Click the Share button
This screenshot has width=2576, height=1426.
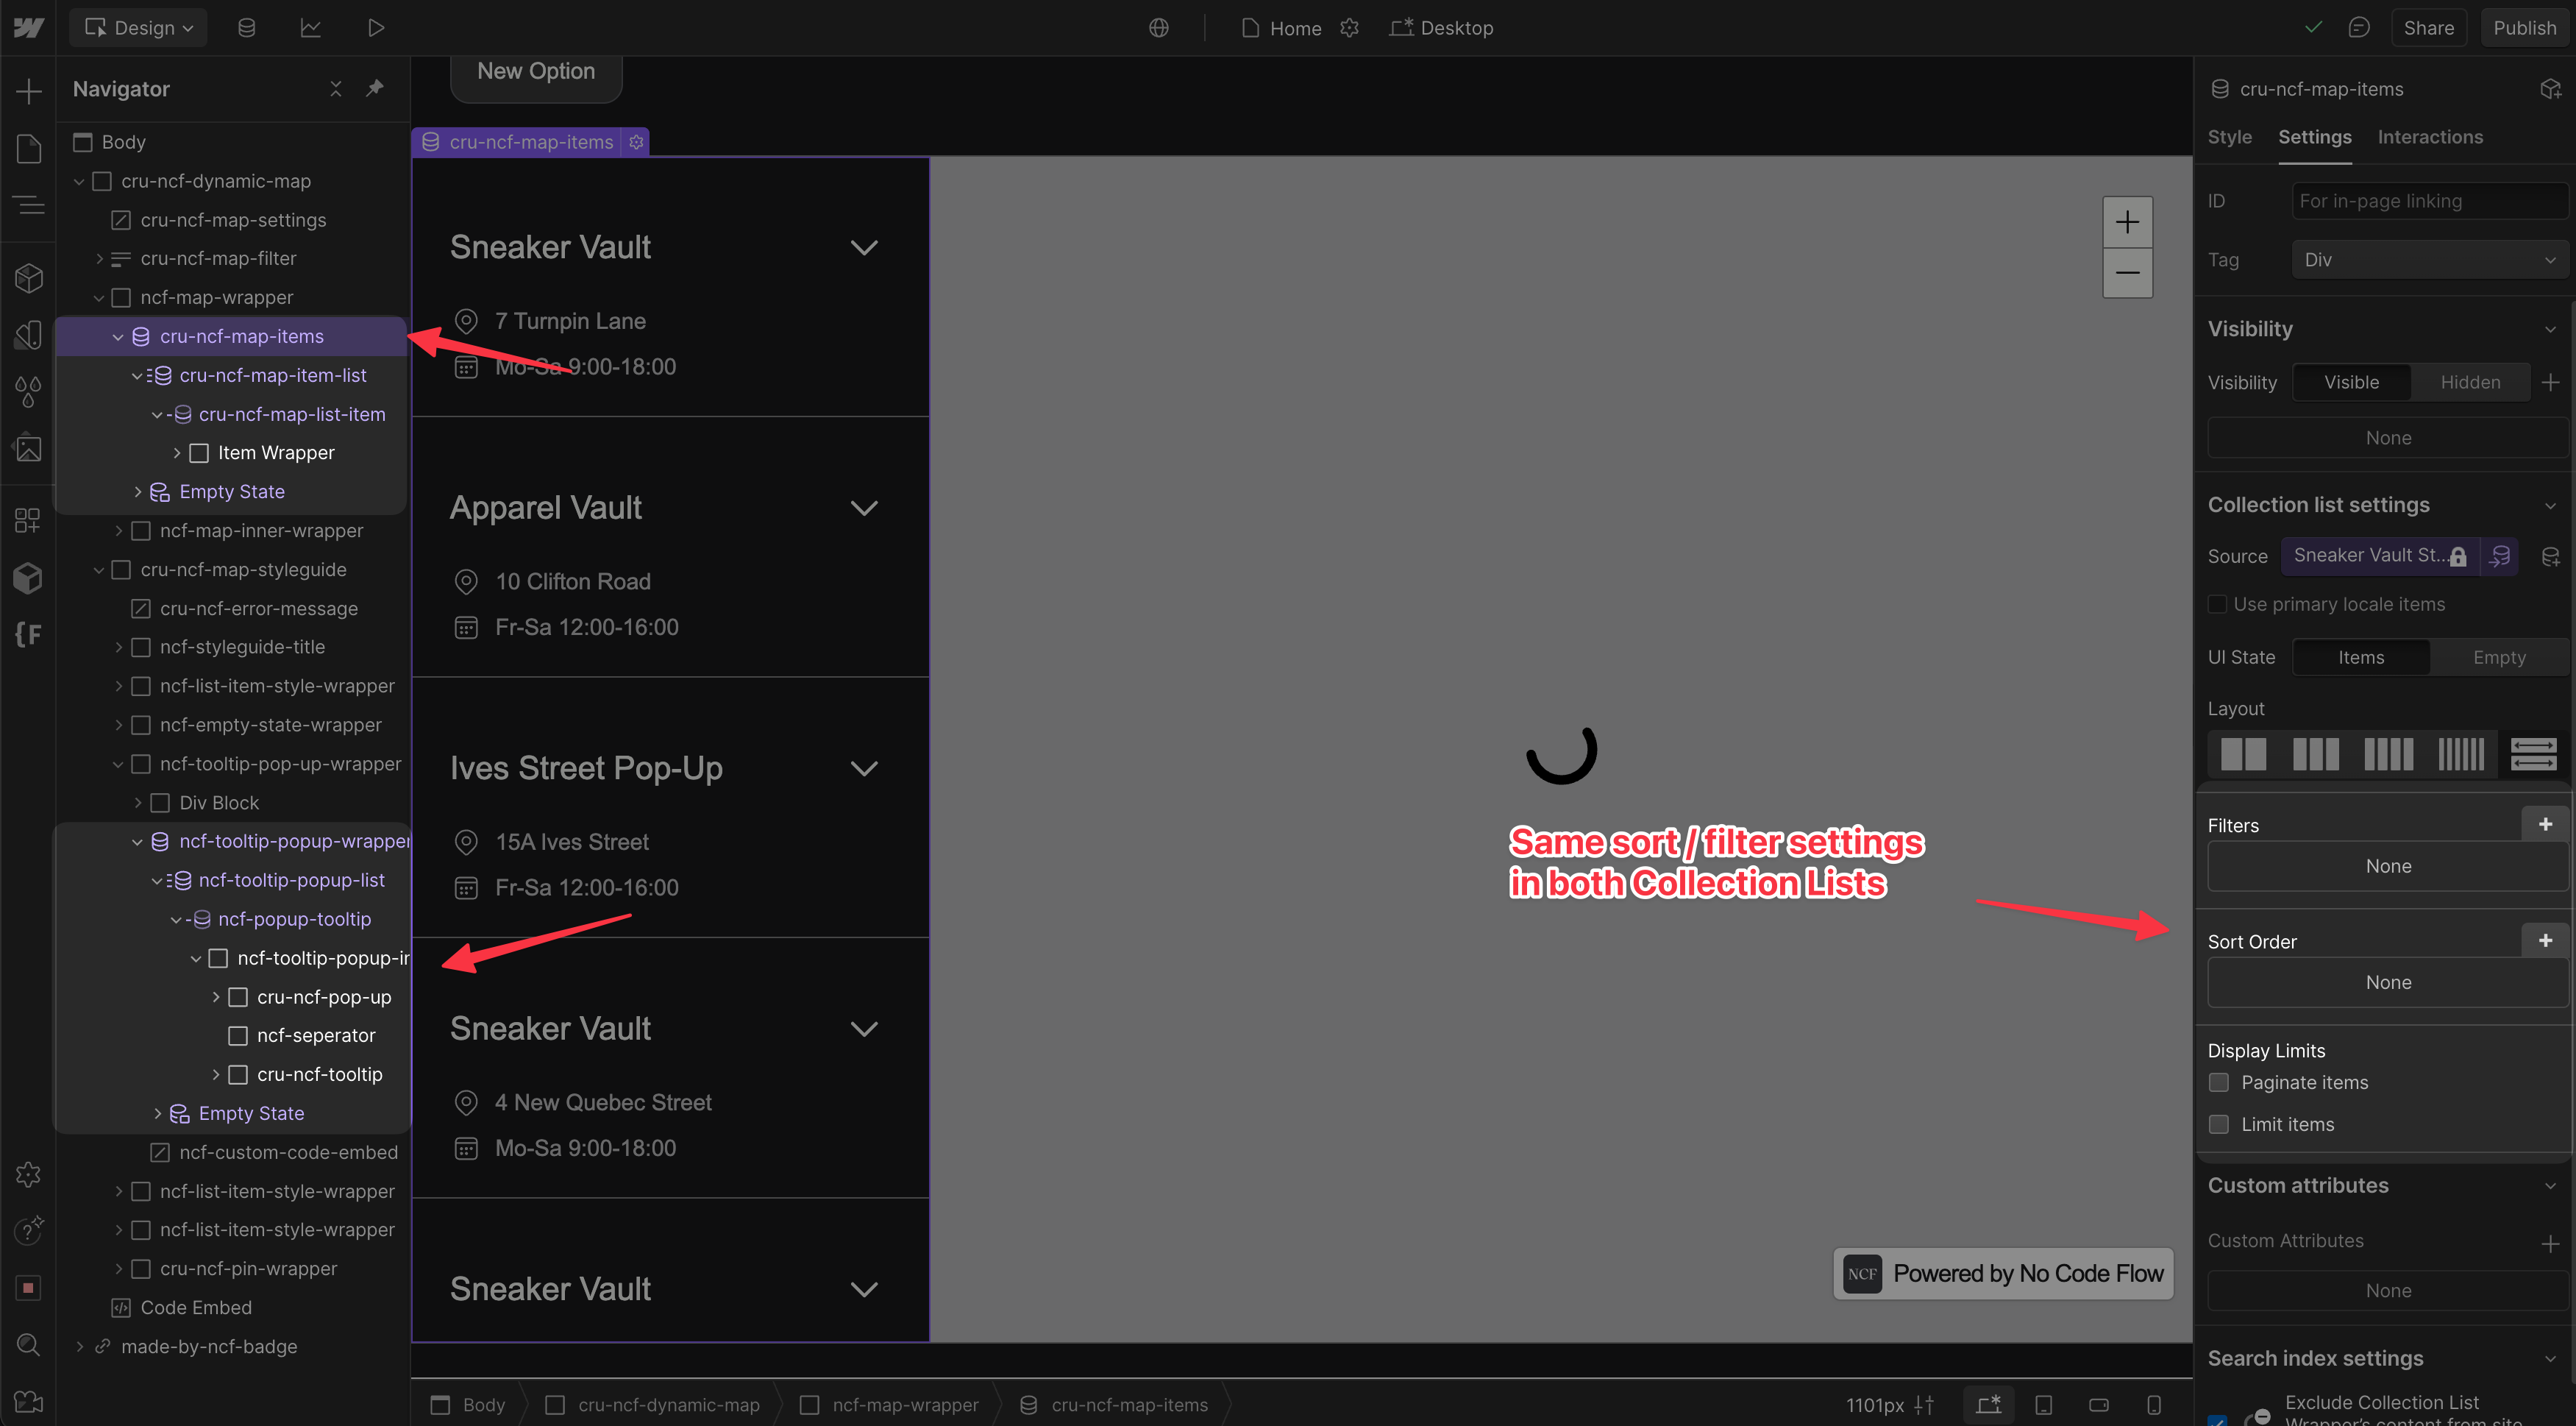coord(2428,28)
